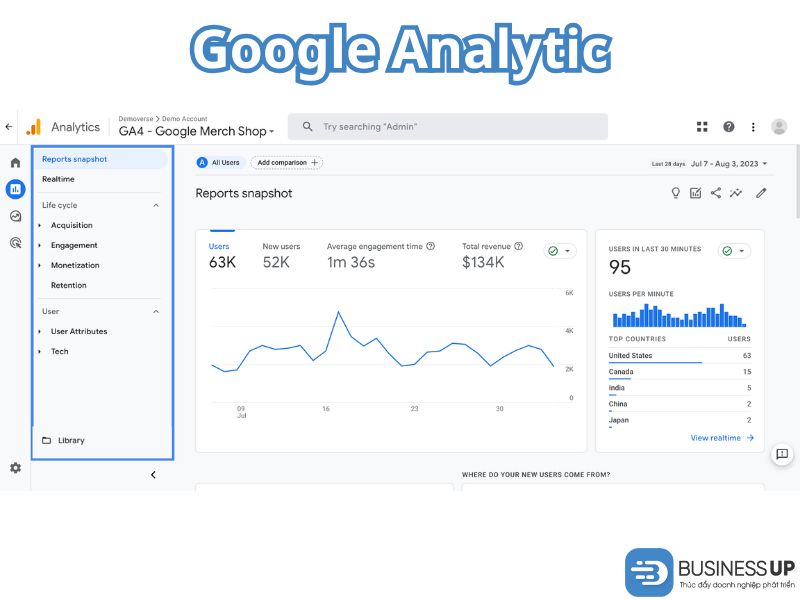Open the Google apps grid icon

(x=702, y=127)
